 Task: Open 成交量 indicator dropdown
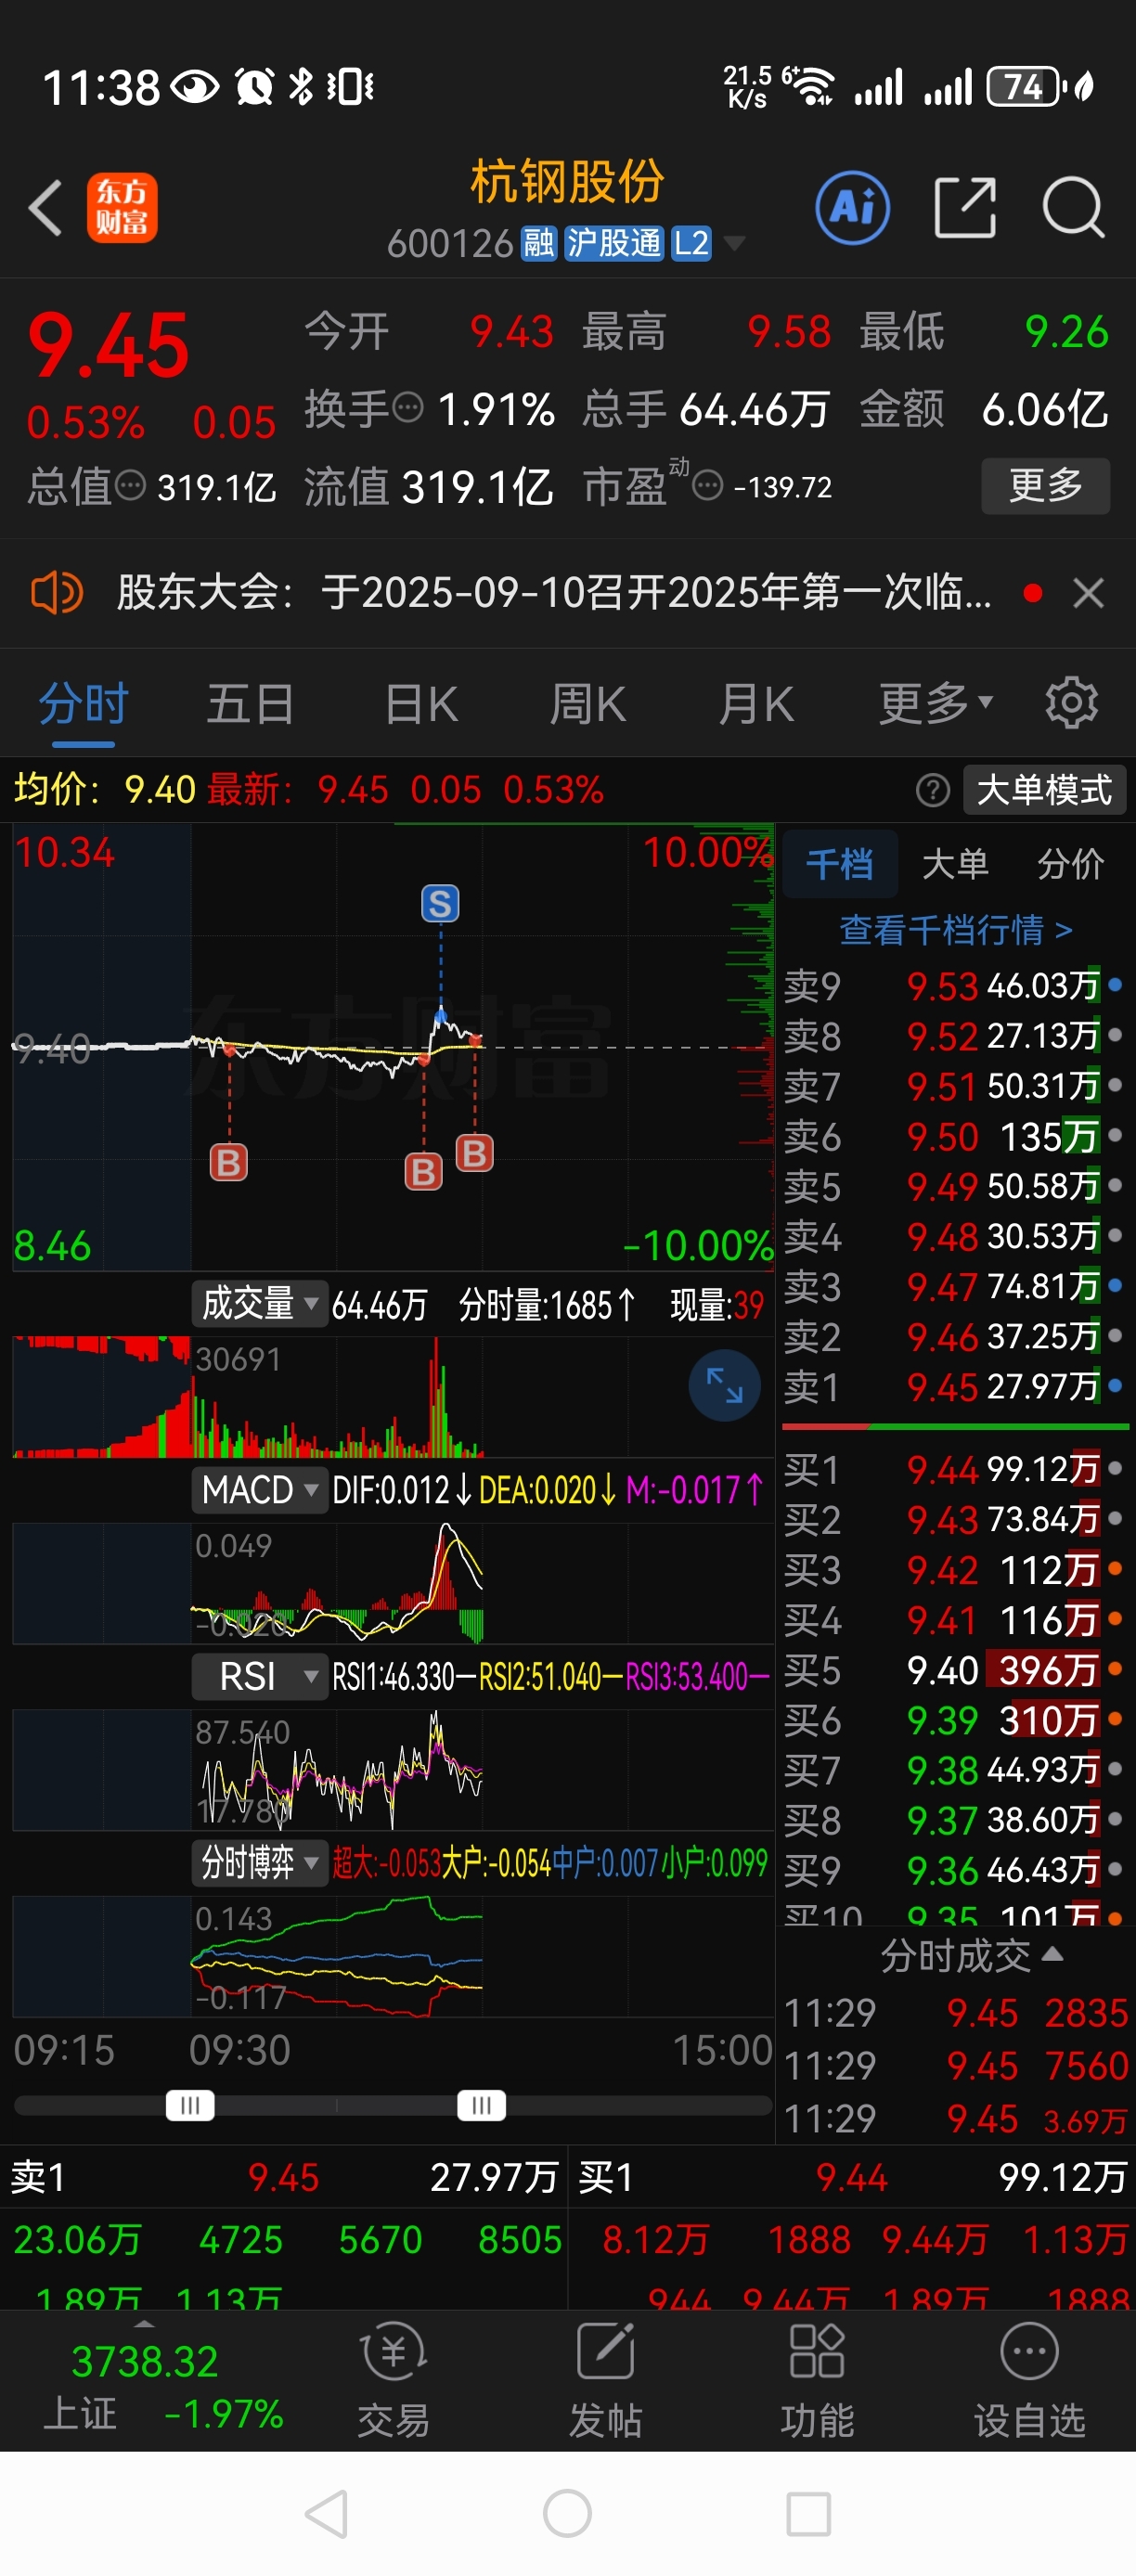click(x=259, y=1304)
